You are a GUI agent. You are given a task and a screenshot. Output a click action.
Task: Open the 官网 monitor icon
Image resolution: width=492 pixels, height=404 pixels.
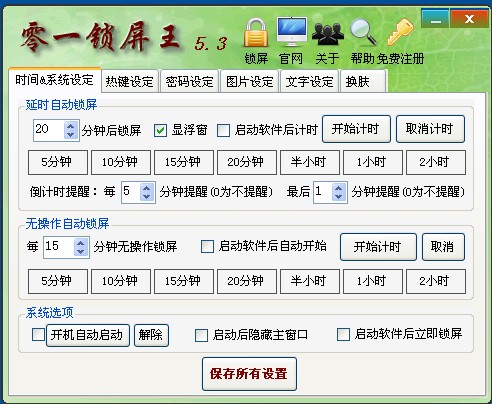tap(292, 32)
